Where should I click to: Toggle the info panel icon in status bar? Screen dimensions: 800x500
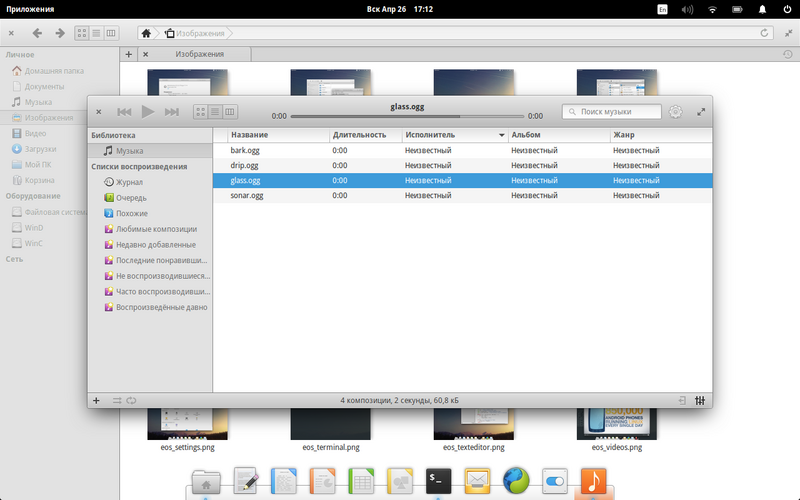click(682, 401)
